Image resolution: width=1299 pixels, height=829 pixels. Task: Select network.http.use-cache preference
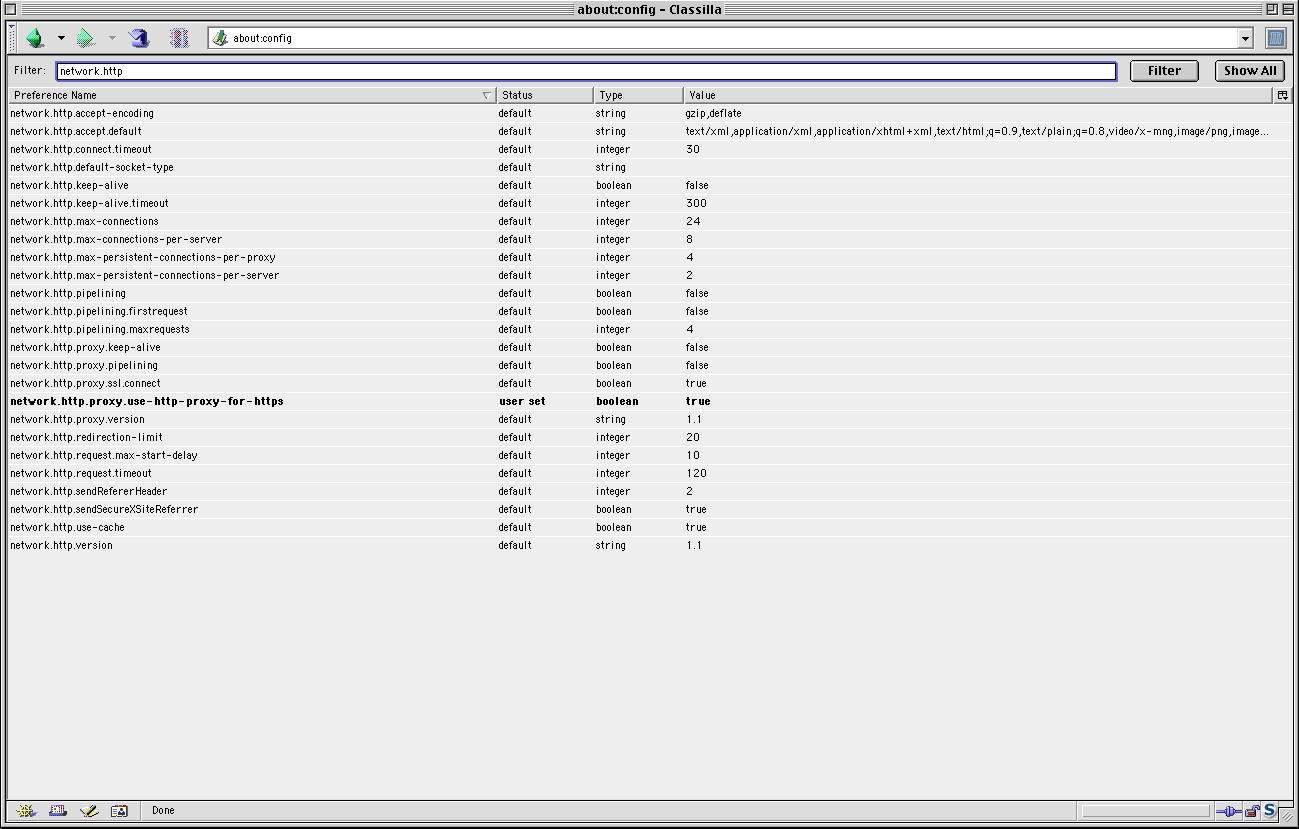point(650,527)
